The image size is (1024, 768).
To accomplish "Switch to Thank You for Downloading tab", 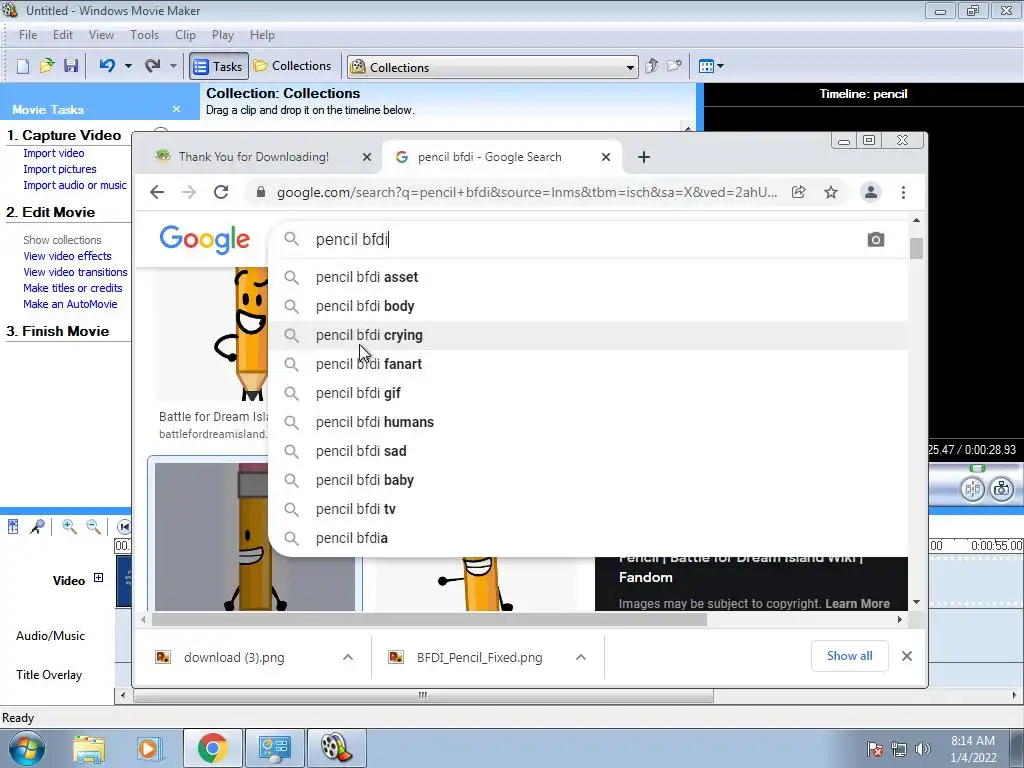I will coord(254,157).
